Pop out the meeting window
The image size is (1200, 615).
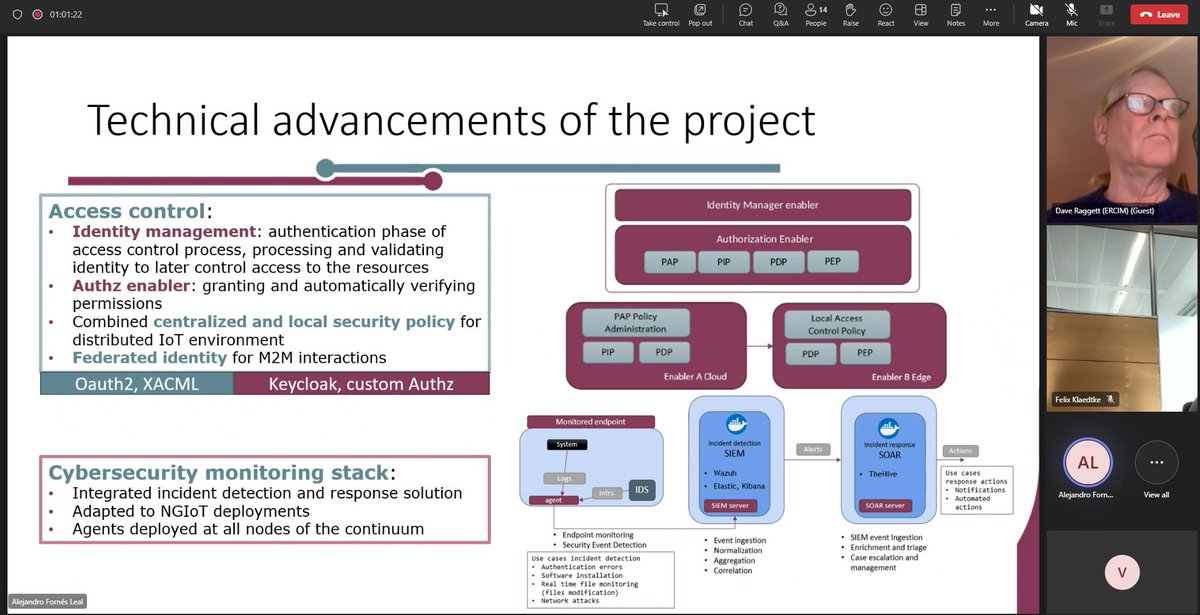click(700, 14)
